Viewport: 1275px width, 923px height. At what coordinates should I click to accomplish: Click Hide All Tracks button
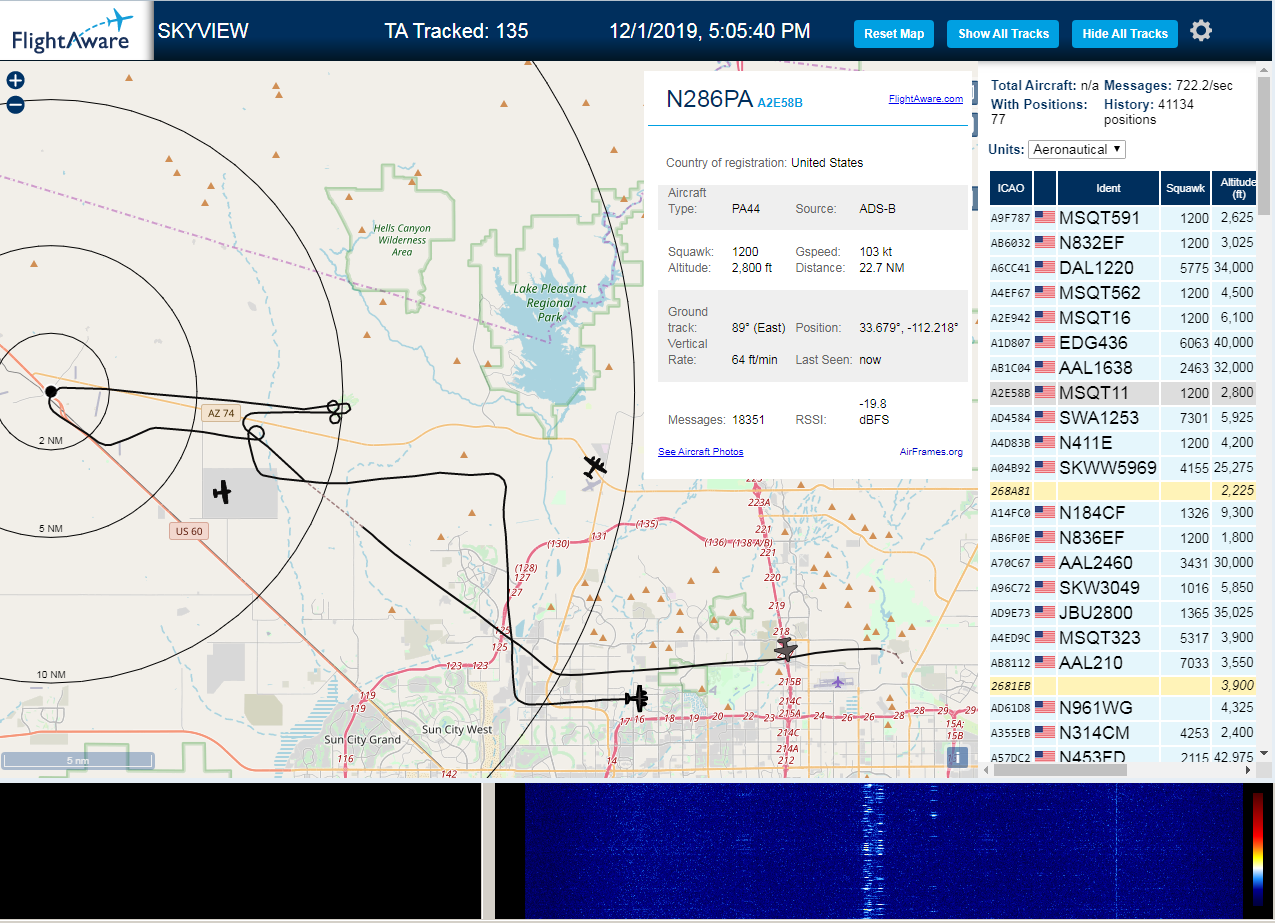pyautogui.click(x=1125, y=33)
